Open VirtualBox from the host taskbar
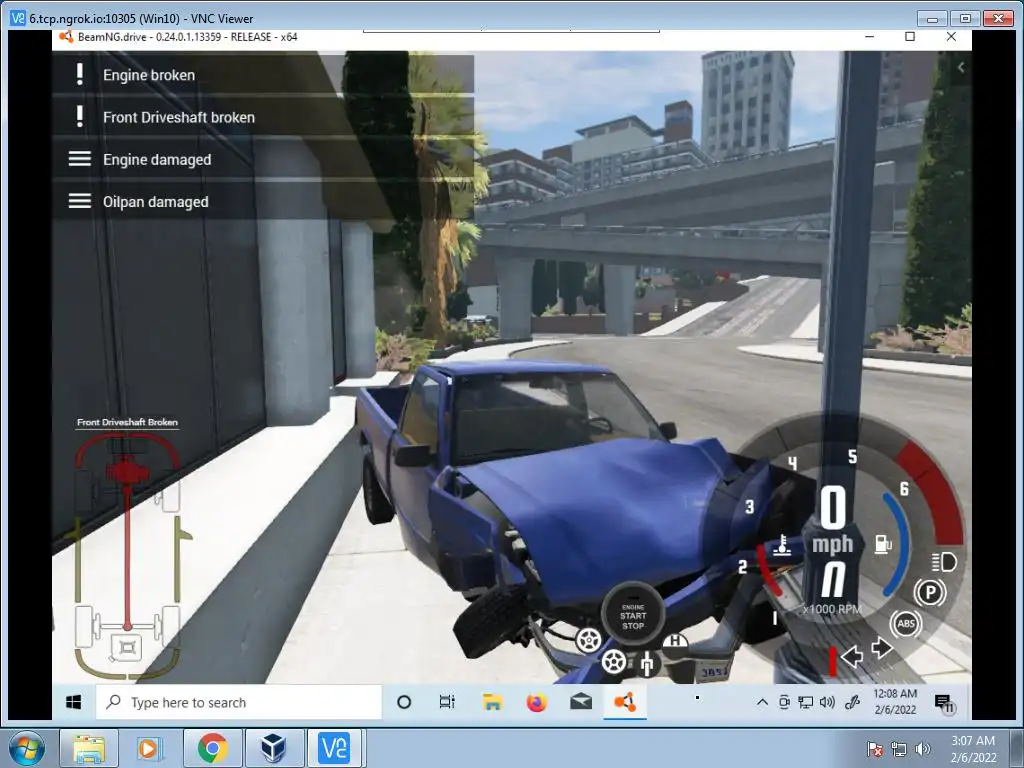 pyautogui.click(x=274, y=748)
